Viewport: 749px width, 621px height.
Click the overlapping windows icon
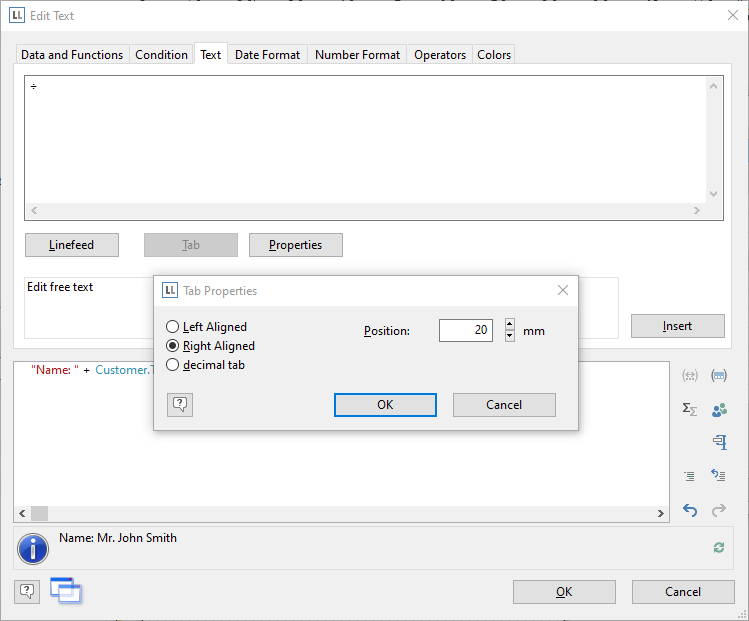point(66,591)
